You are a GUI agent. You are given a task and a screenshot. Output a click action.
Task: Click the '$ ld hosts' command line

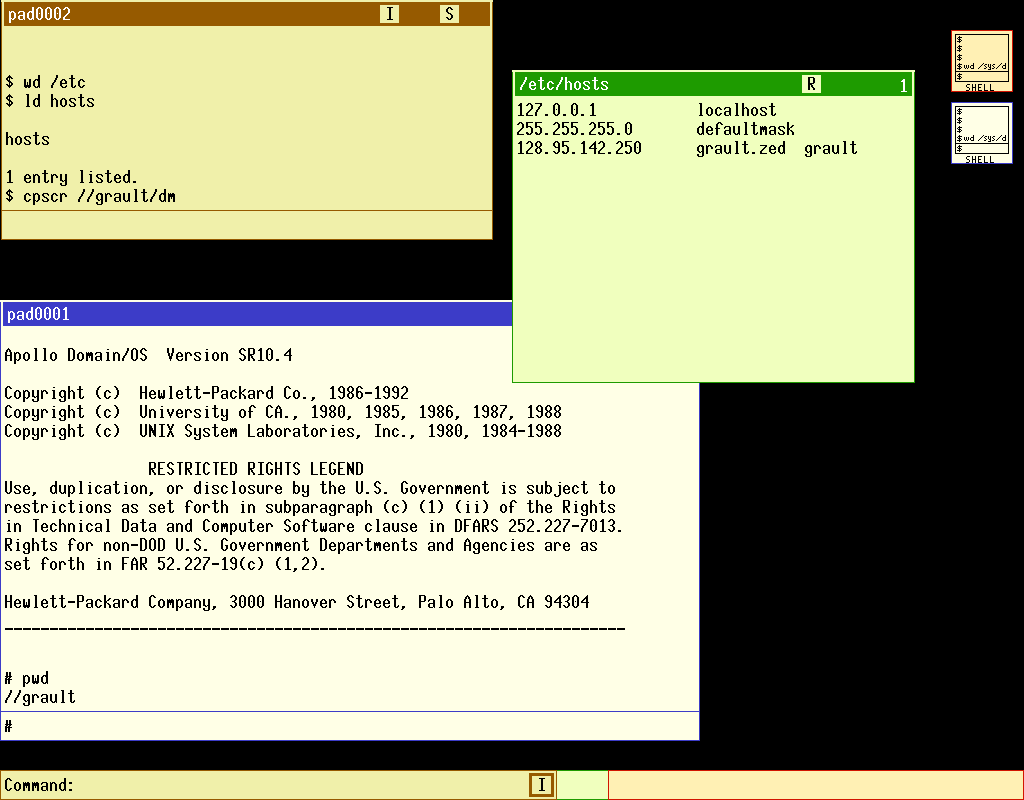tap(50, 101)
